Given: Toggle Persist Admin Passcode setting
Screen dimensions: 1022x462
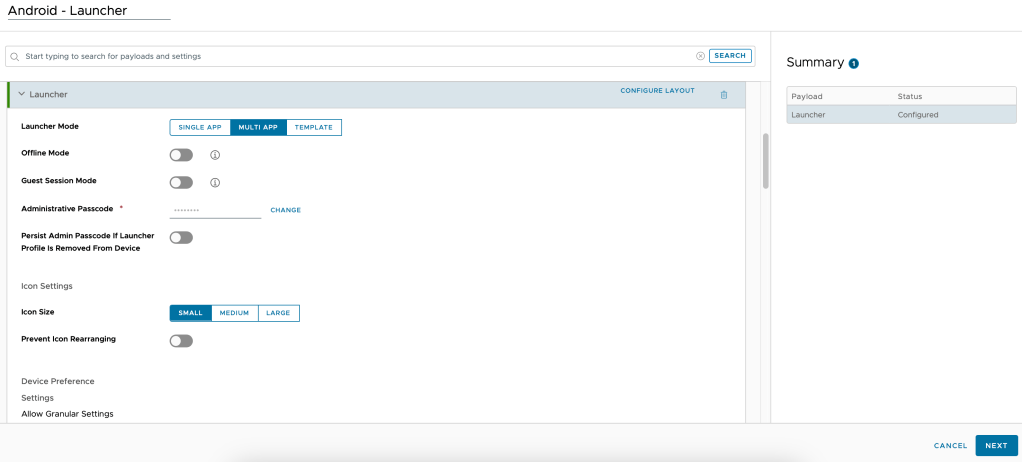Looking at the screenshot, I should [x=181, y=237].
